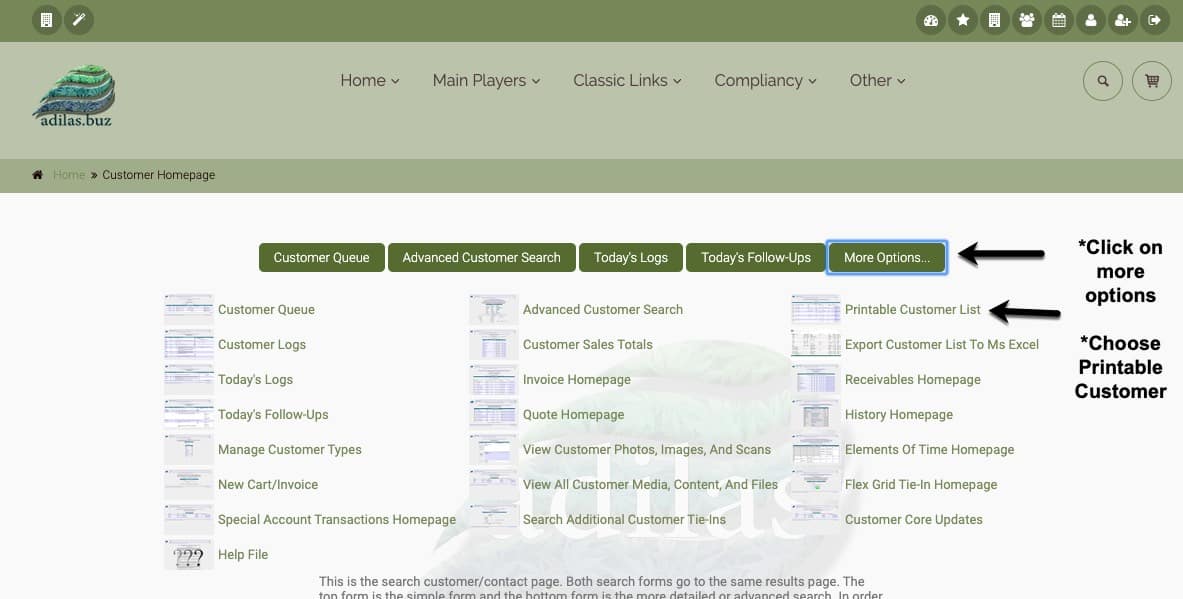Open the Classic Links dropdown
The width and height of the screenshot is (1183, 599).
tap(627, 81)
